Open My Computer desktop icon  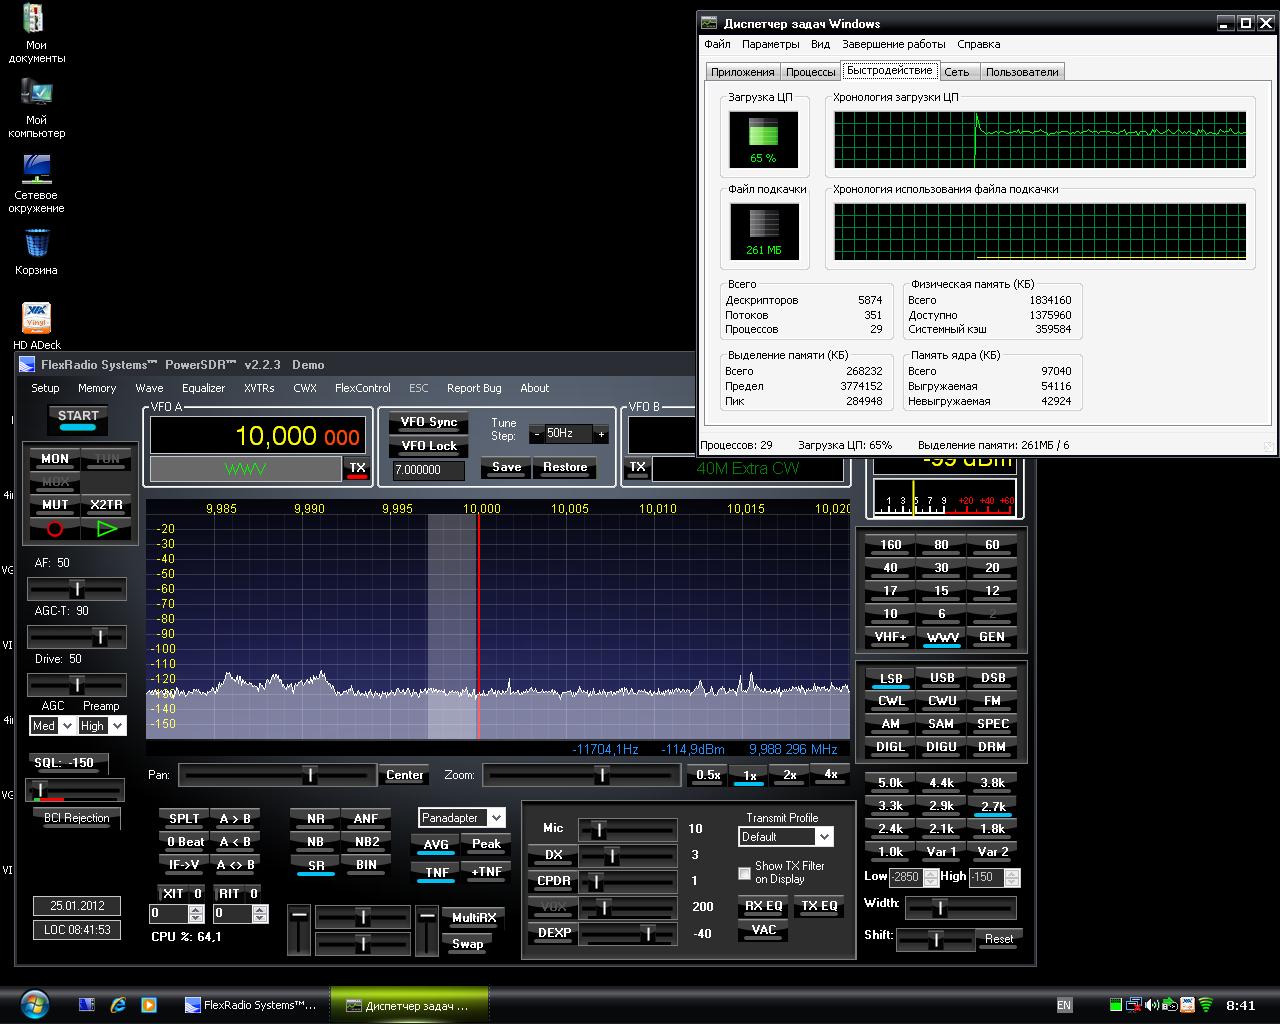click(x=37, y=108)
